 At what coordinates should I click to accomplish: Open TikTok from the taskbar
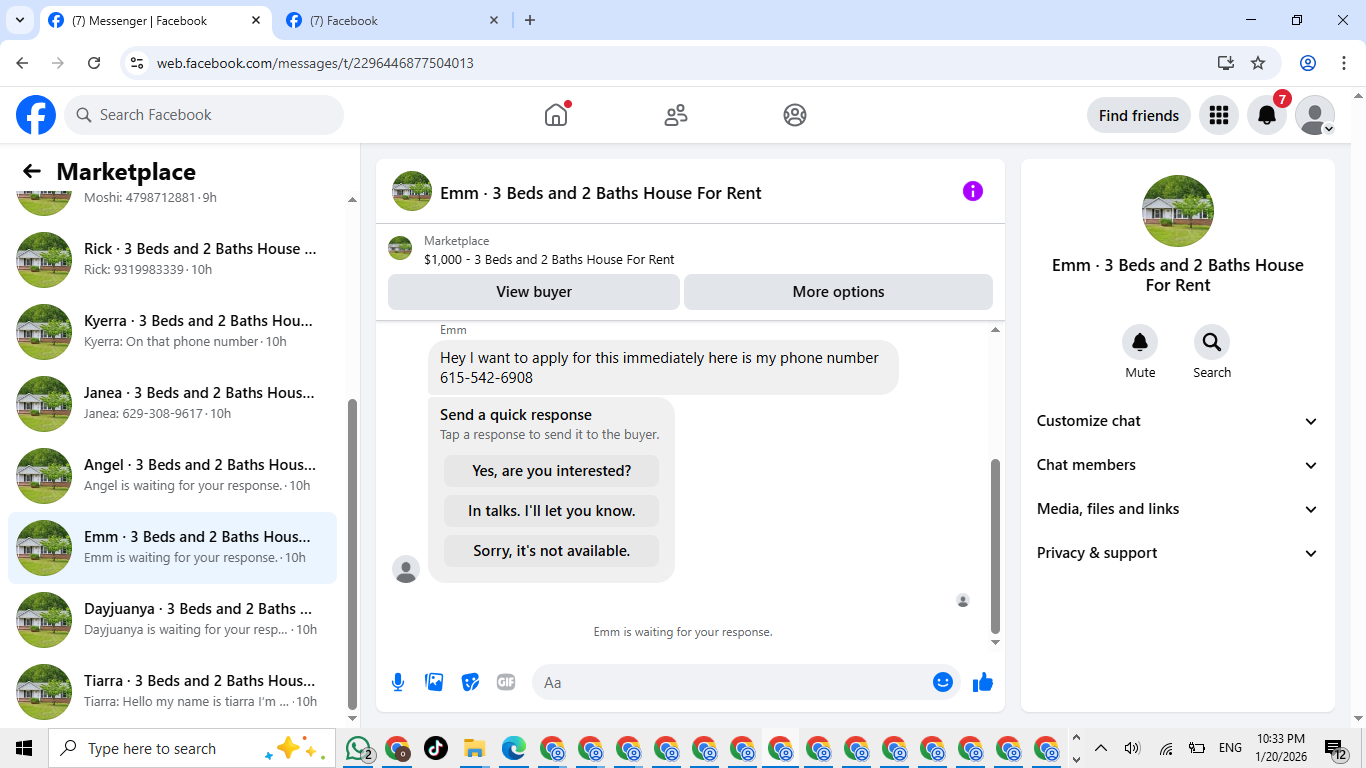436,748
